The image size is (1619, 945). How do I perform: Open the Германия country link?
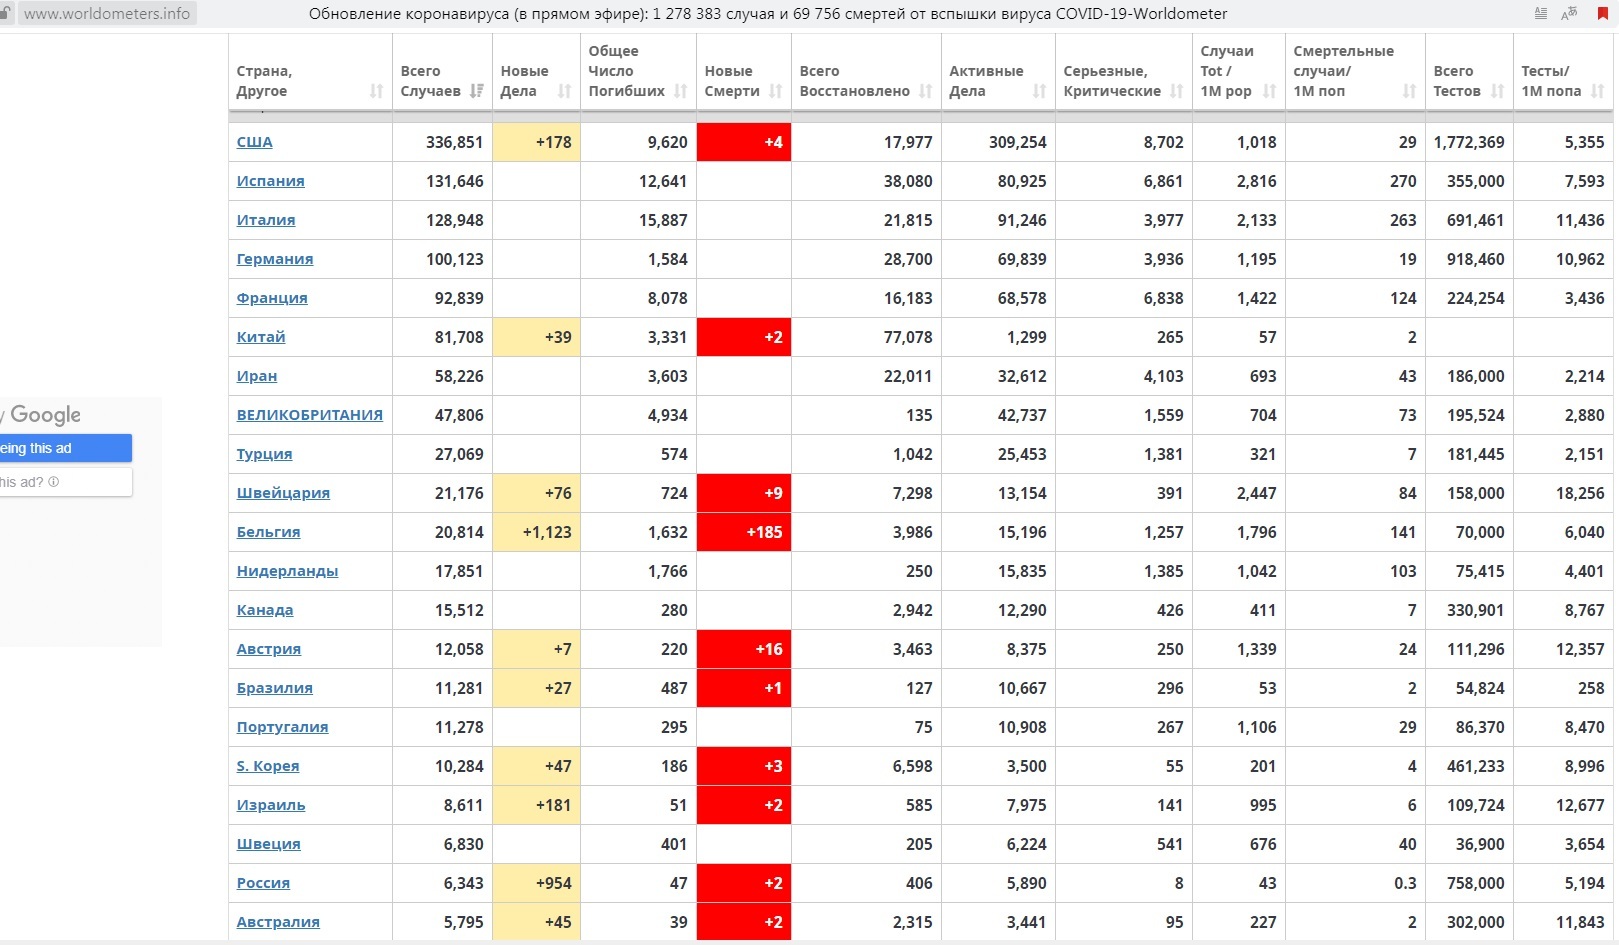click(275, 259)
